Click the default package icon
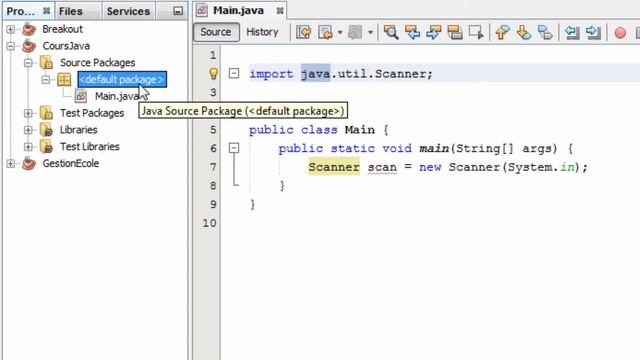The image size is (640, 360). click(x=64, y=80)
